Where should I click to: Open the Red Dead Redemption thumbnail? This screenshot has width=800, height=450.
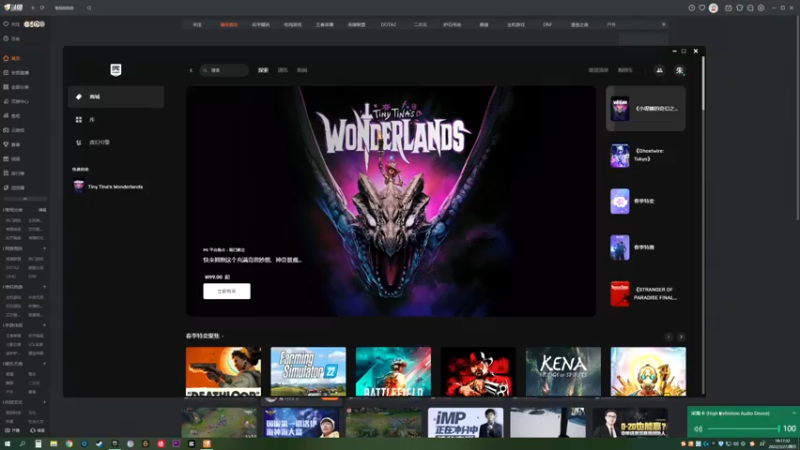(478, 371)
